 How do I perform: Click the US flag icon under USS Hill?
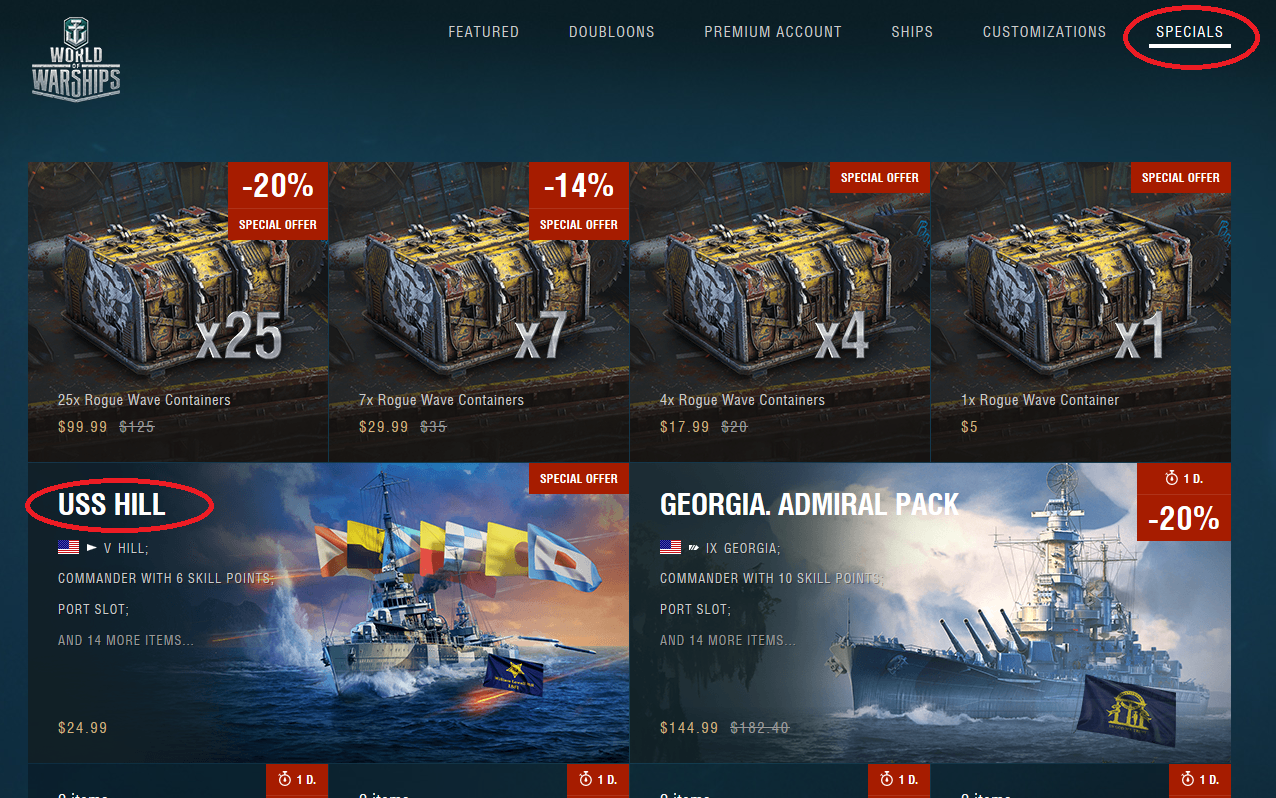click(68, 548)
